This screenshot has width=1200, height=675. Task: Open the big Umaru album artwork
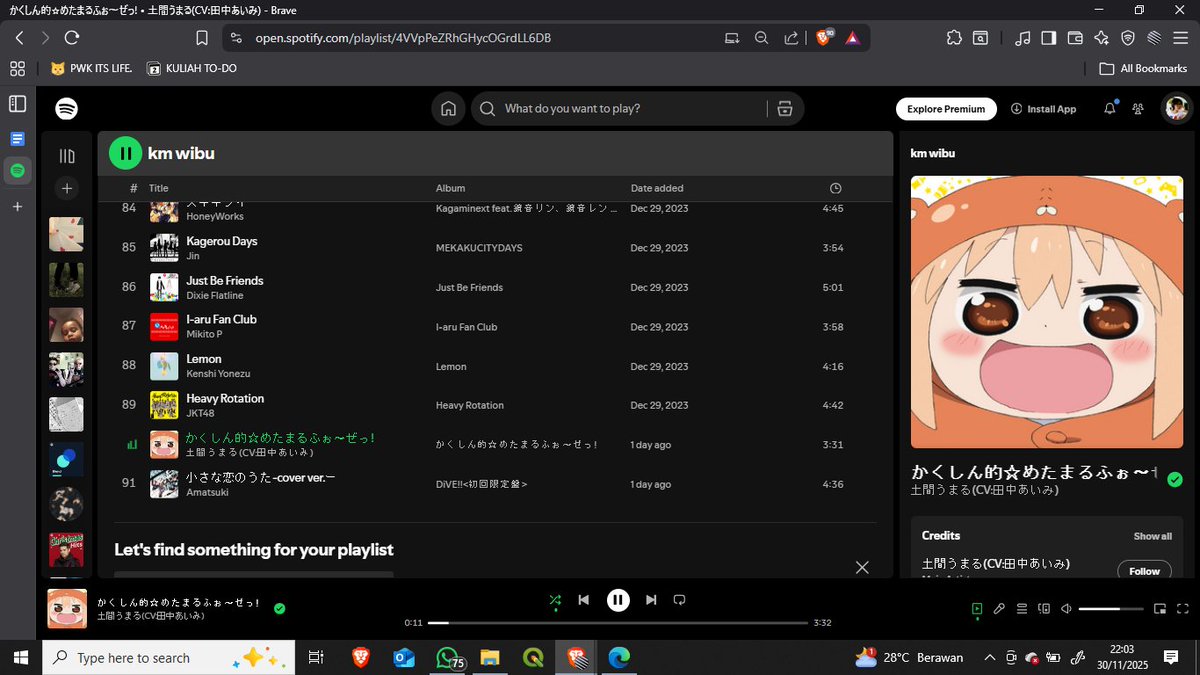[x=1047, y=312]
